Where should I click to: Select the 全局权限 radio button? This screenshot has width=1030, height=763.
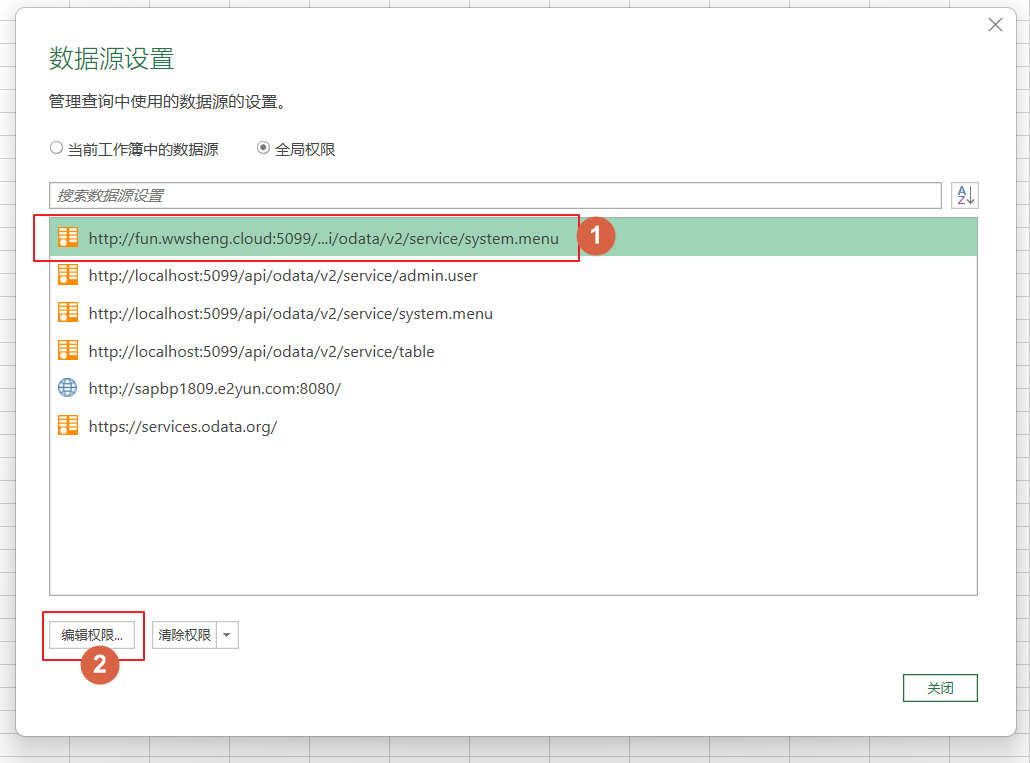264,148
